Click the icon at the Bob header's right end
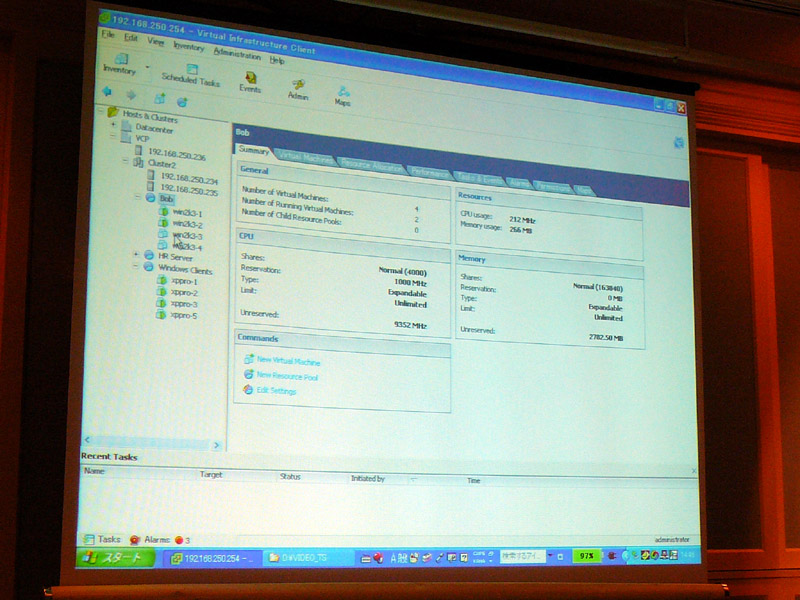800x600 pixels. (x=679, y=143)
